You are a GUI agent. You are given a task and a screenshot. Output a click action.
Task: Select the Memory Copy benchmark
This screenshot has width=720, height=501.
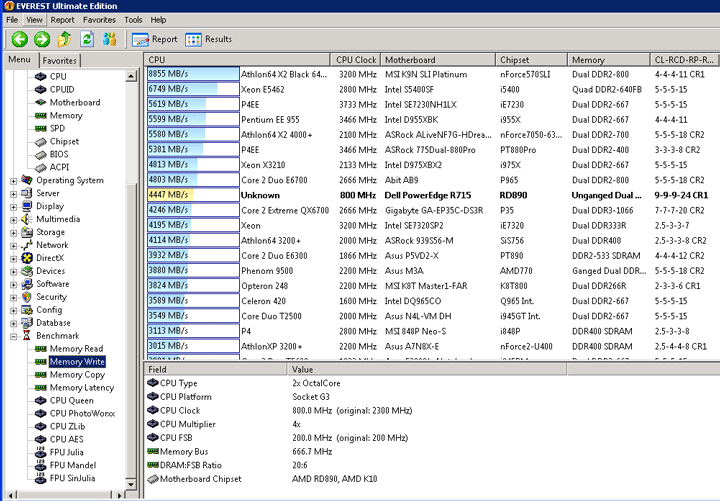(77, 375)
